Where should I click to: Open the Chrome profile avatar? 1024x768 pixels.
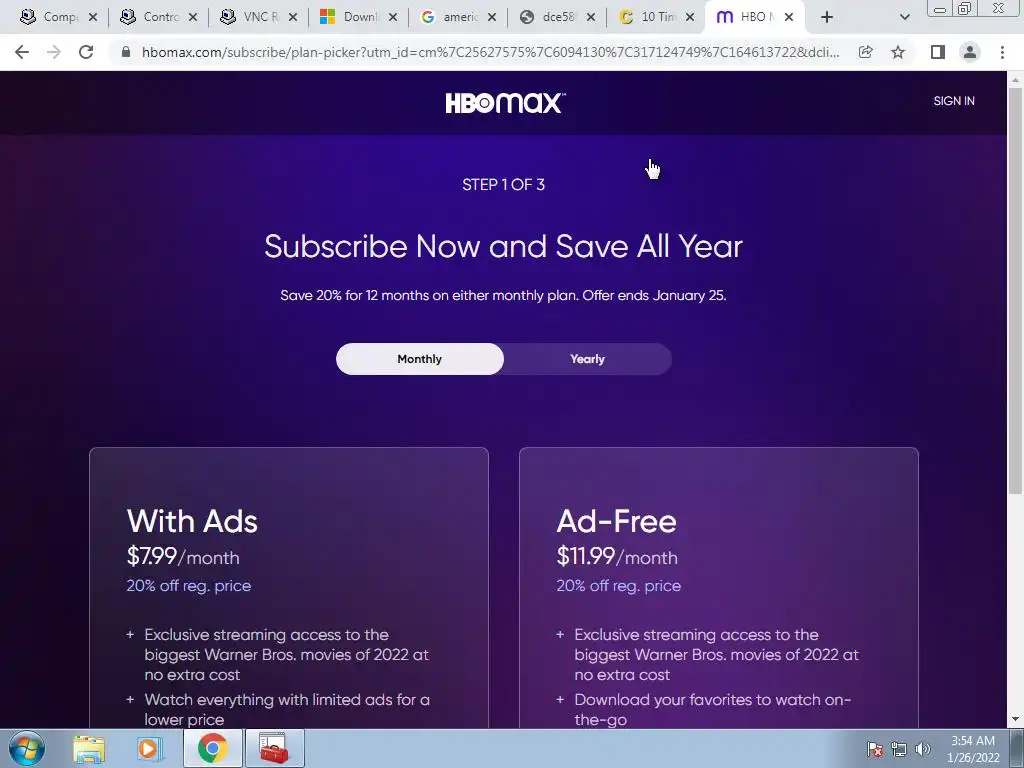tap(970, 52)
